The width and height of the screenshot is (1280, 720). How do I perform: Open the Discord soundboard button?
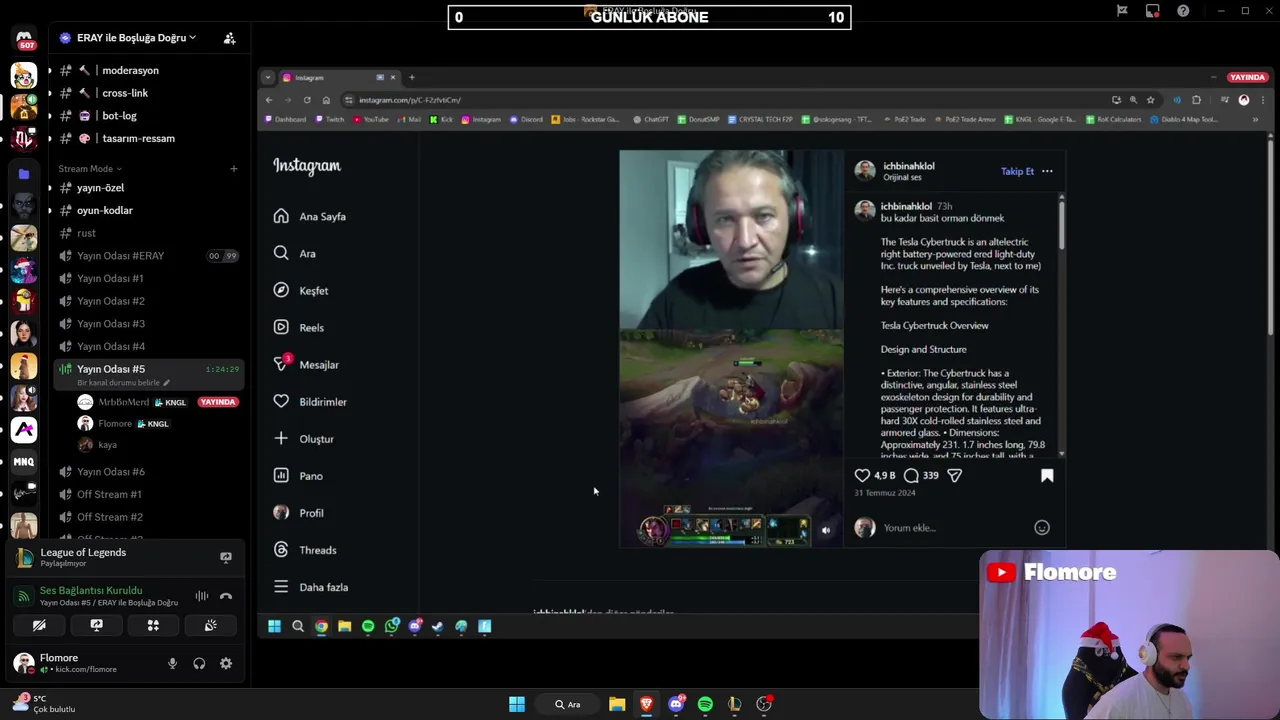tap(210, 625)
